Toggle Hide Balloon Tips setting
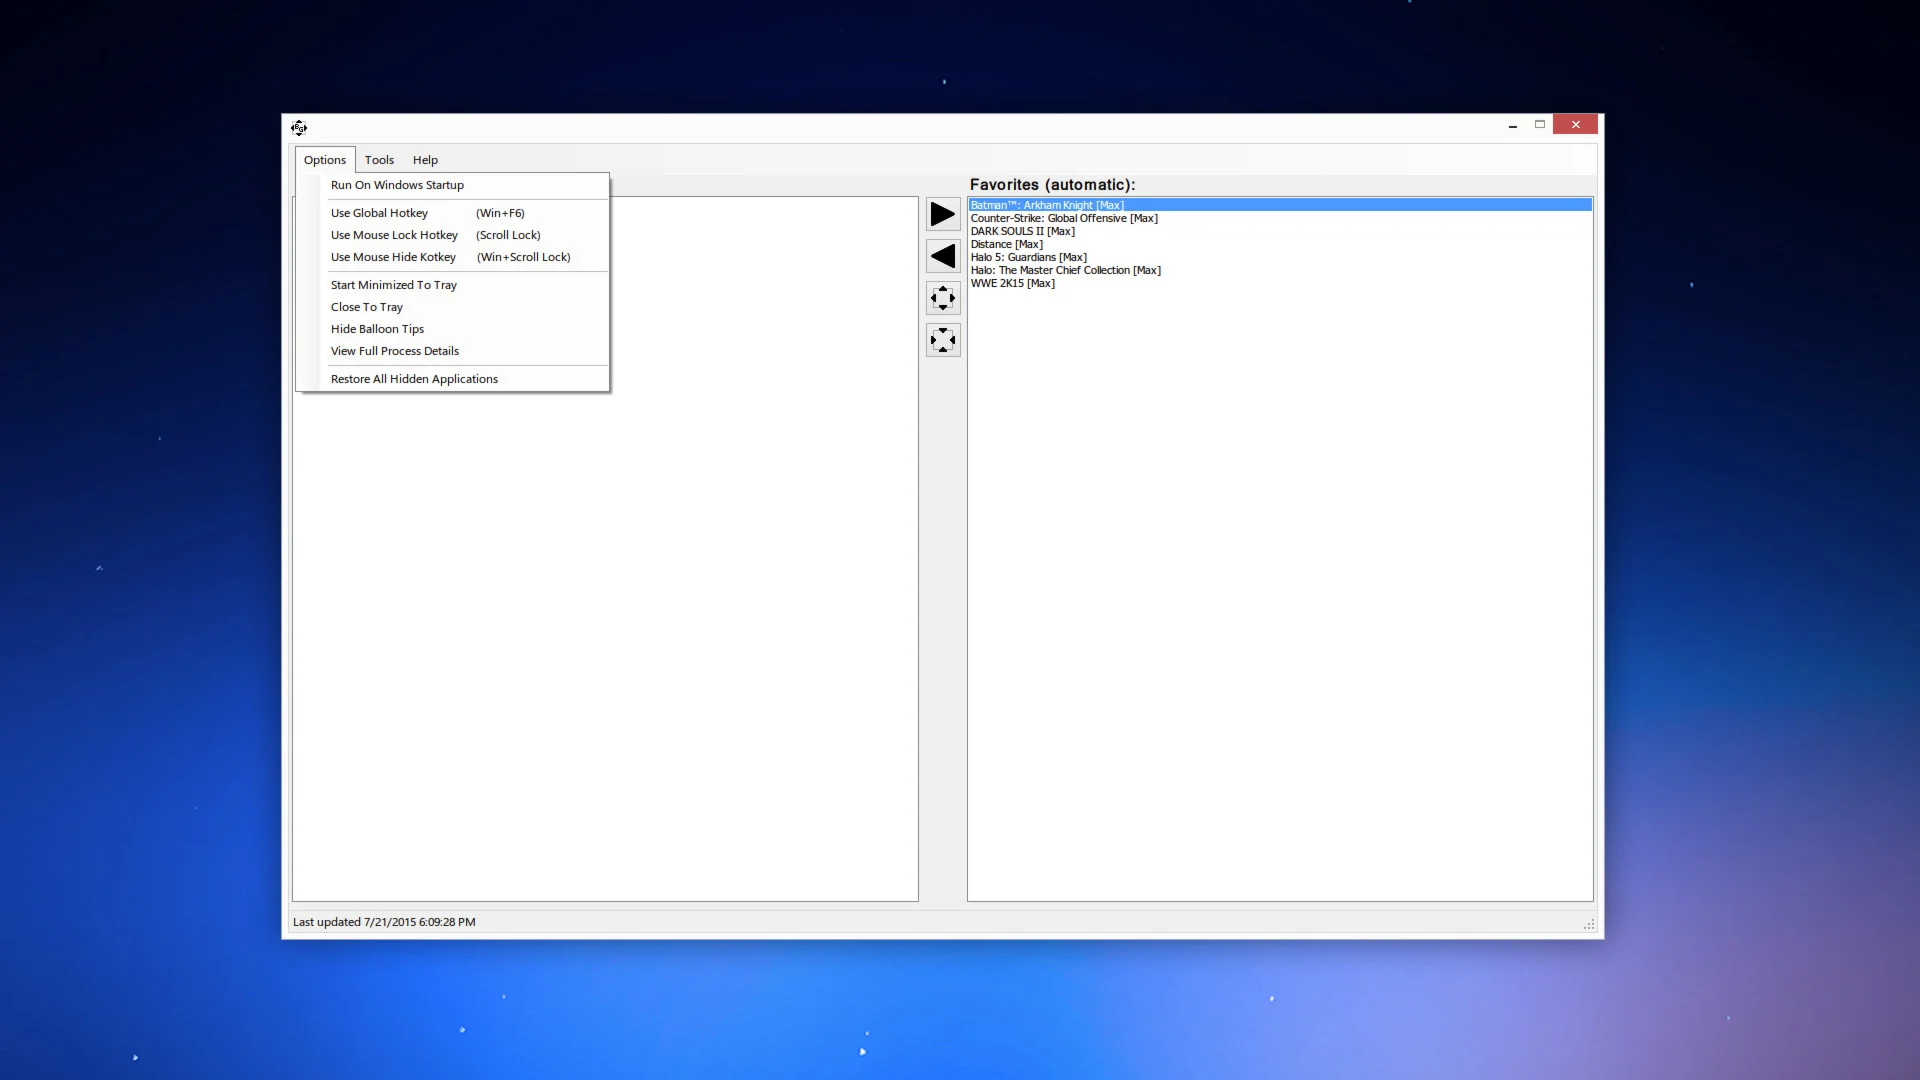Image resolution: width=1920 pixels, height=1080 pixels. [x=377, y=329]
